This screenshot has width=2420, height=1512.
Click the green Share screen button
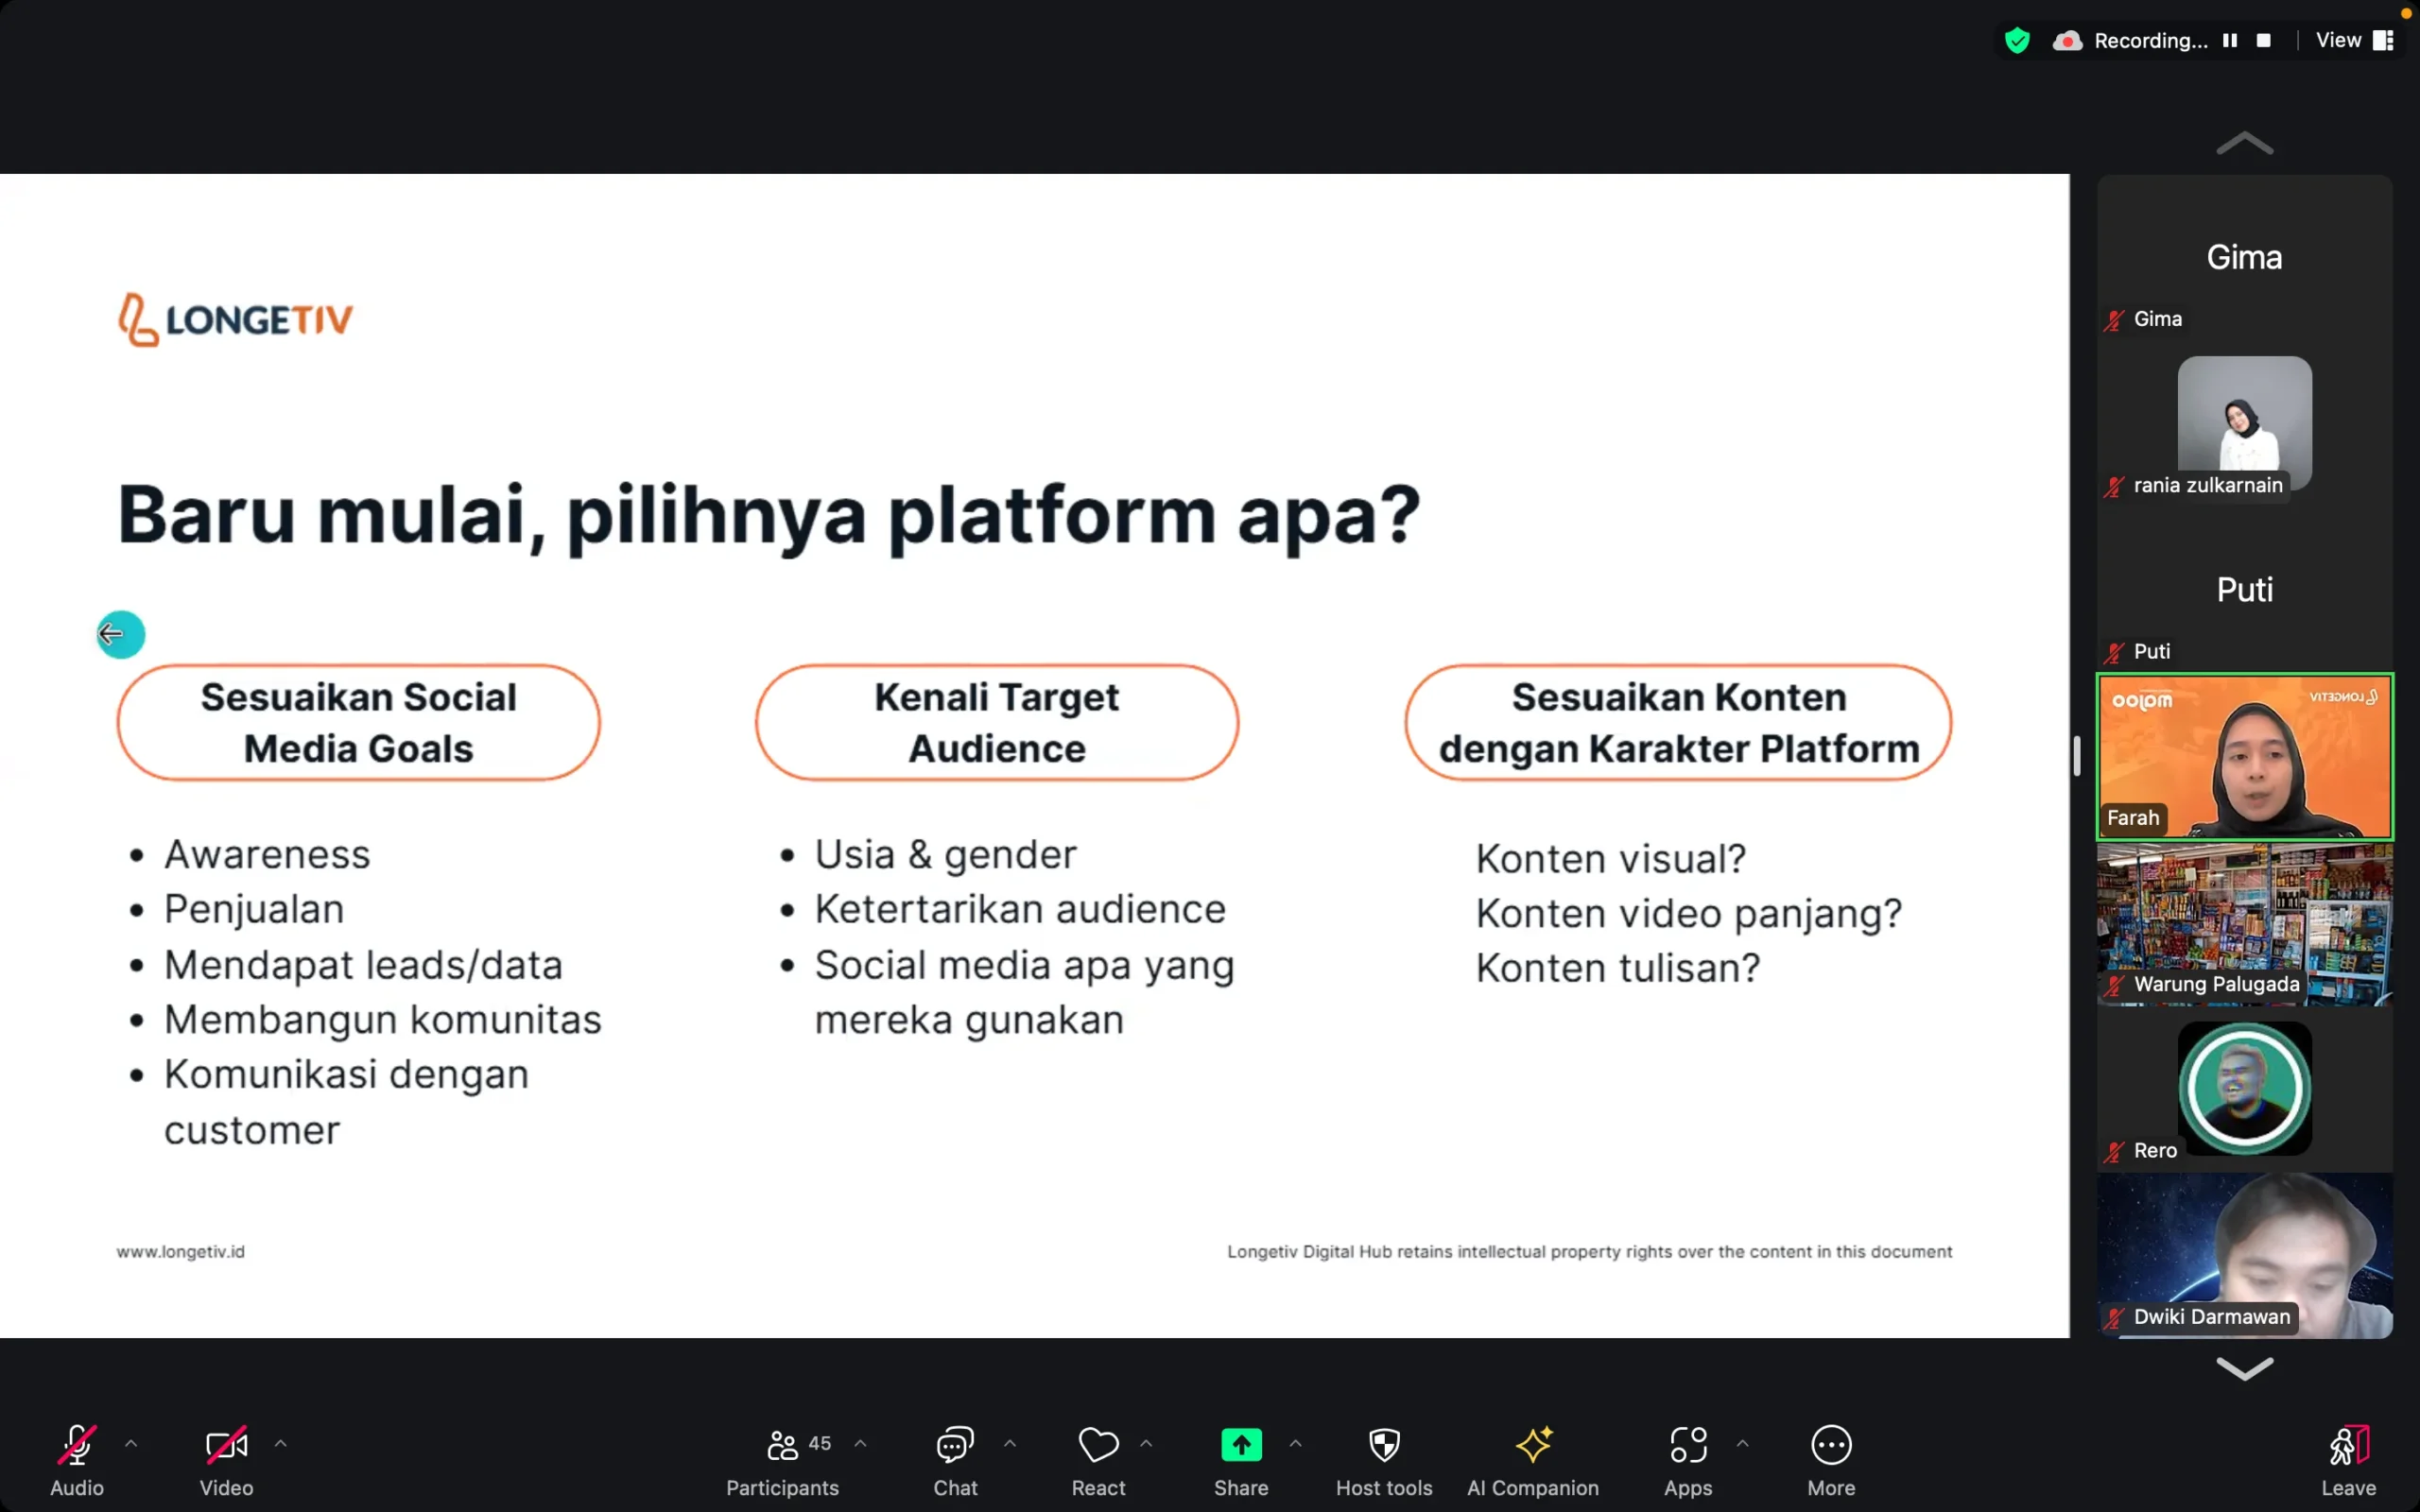pos(1241,1445)
